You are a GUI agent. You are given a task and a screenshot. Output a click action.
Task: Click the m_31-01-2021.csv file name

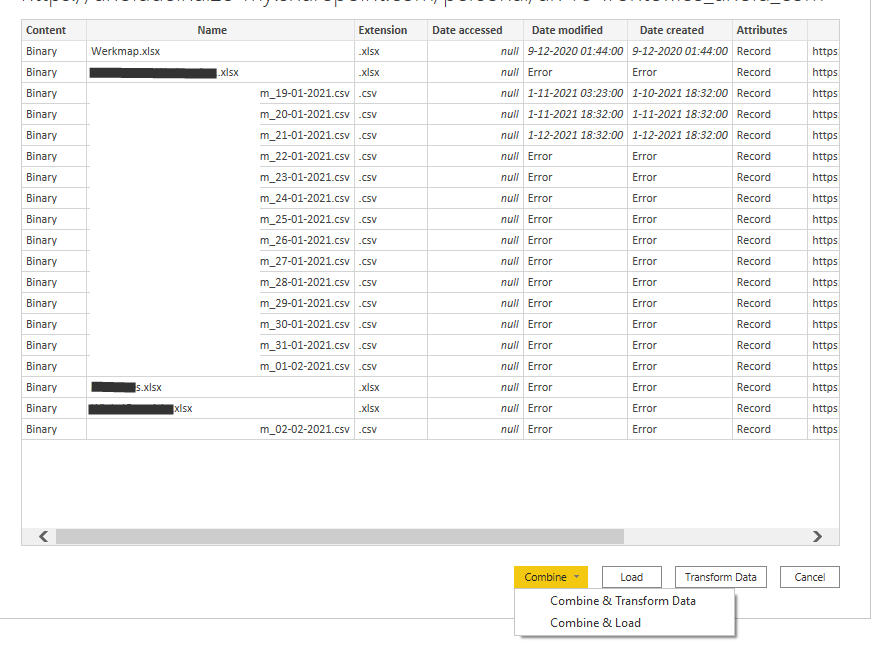point(304,345)
